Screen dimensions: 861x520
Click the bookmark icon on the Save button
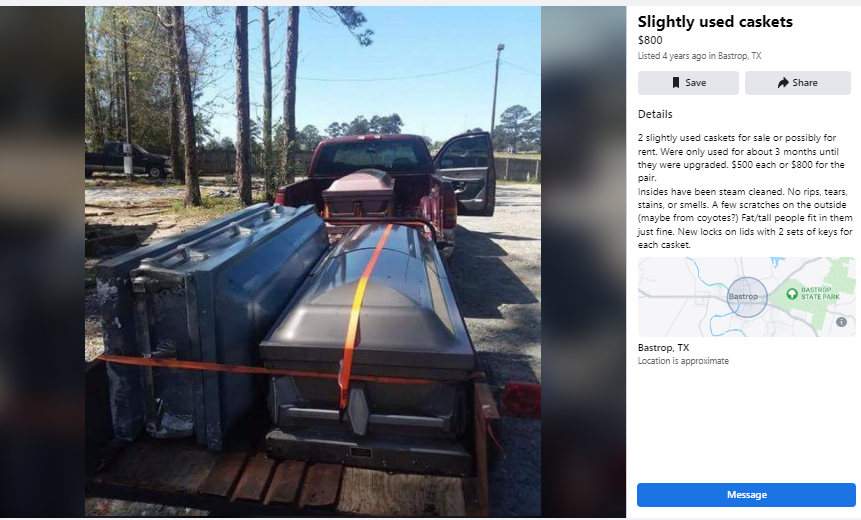(675, 83)
